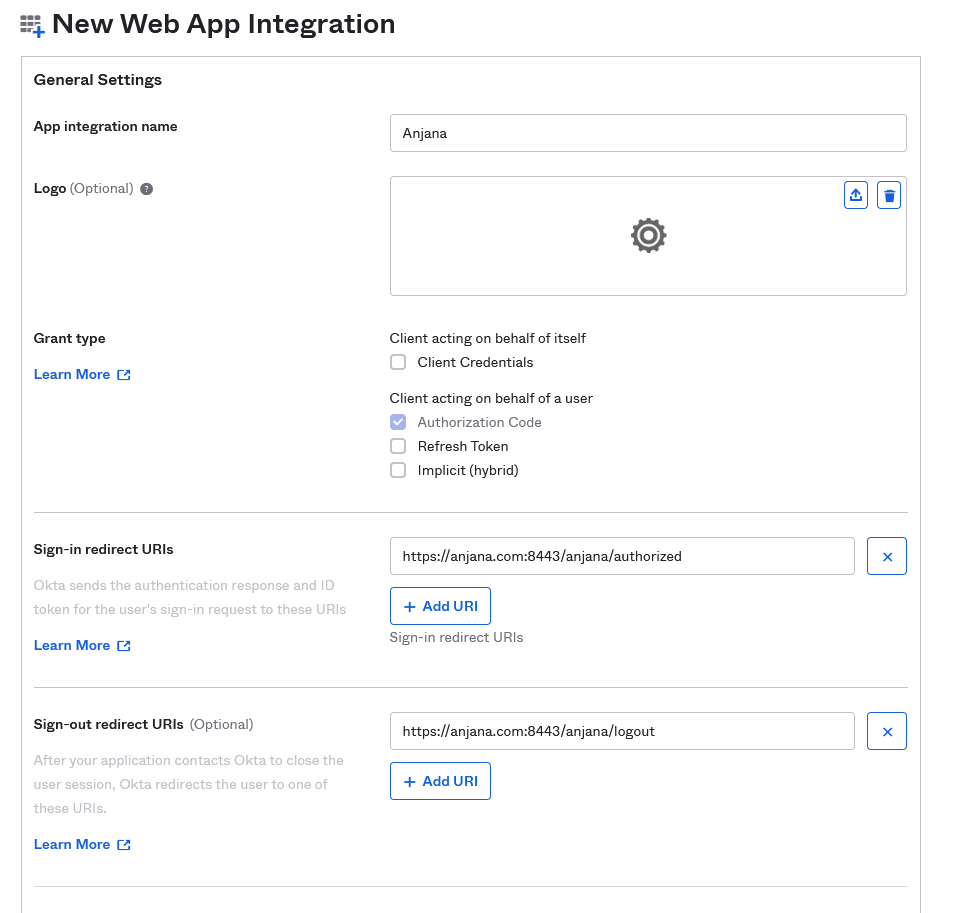976x913 pixels.
Task: Delete the logo with the trash icon
Action: 888,195
